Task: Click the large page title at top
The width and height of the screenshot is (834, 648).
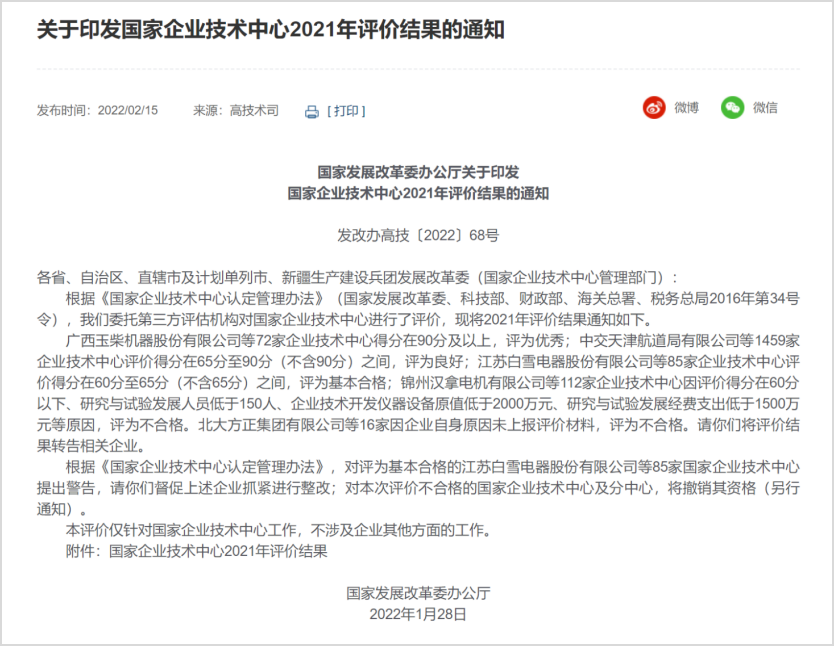Action: pos(270,30)
